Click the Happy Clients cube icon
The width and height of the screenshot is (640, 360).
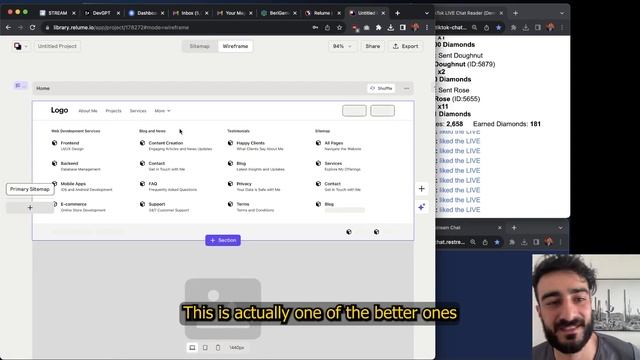coord(230,143)
